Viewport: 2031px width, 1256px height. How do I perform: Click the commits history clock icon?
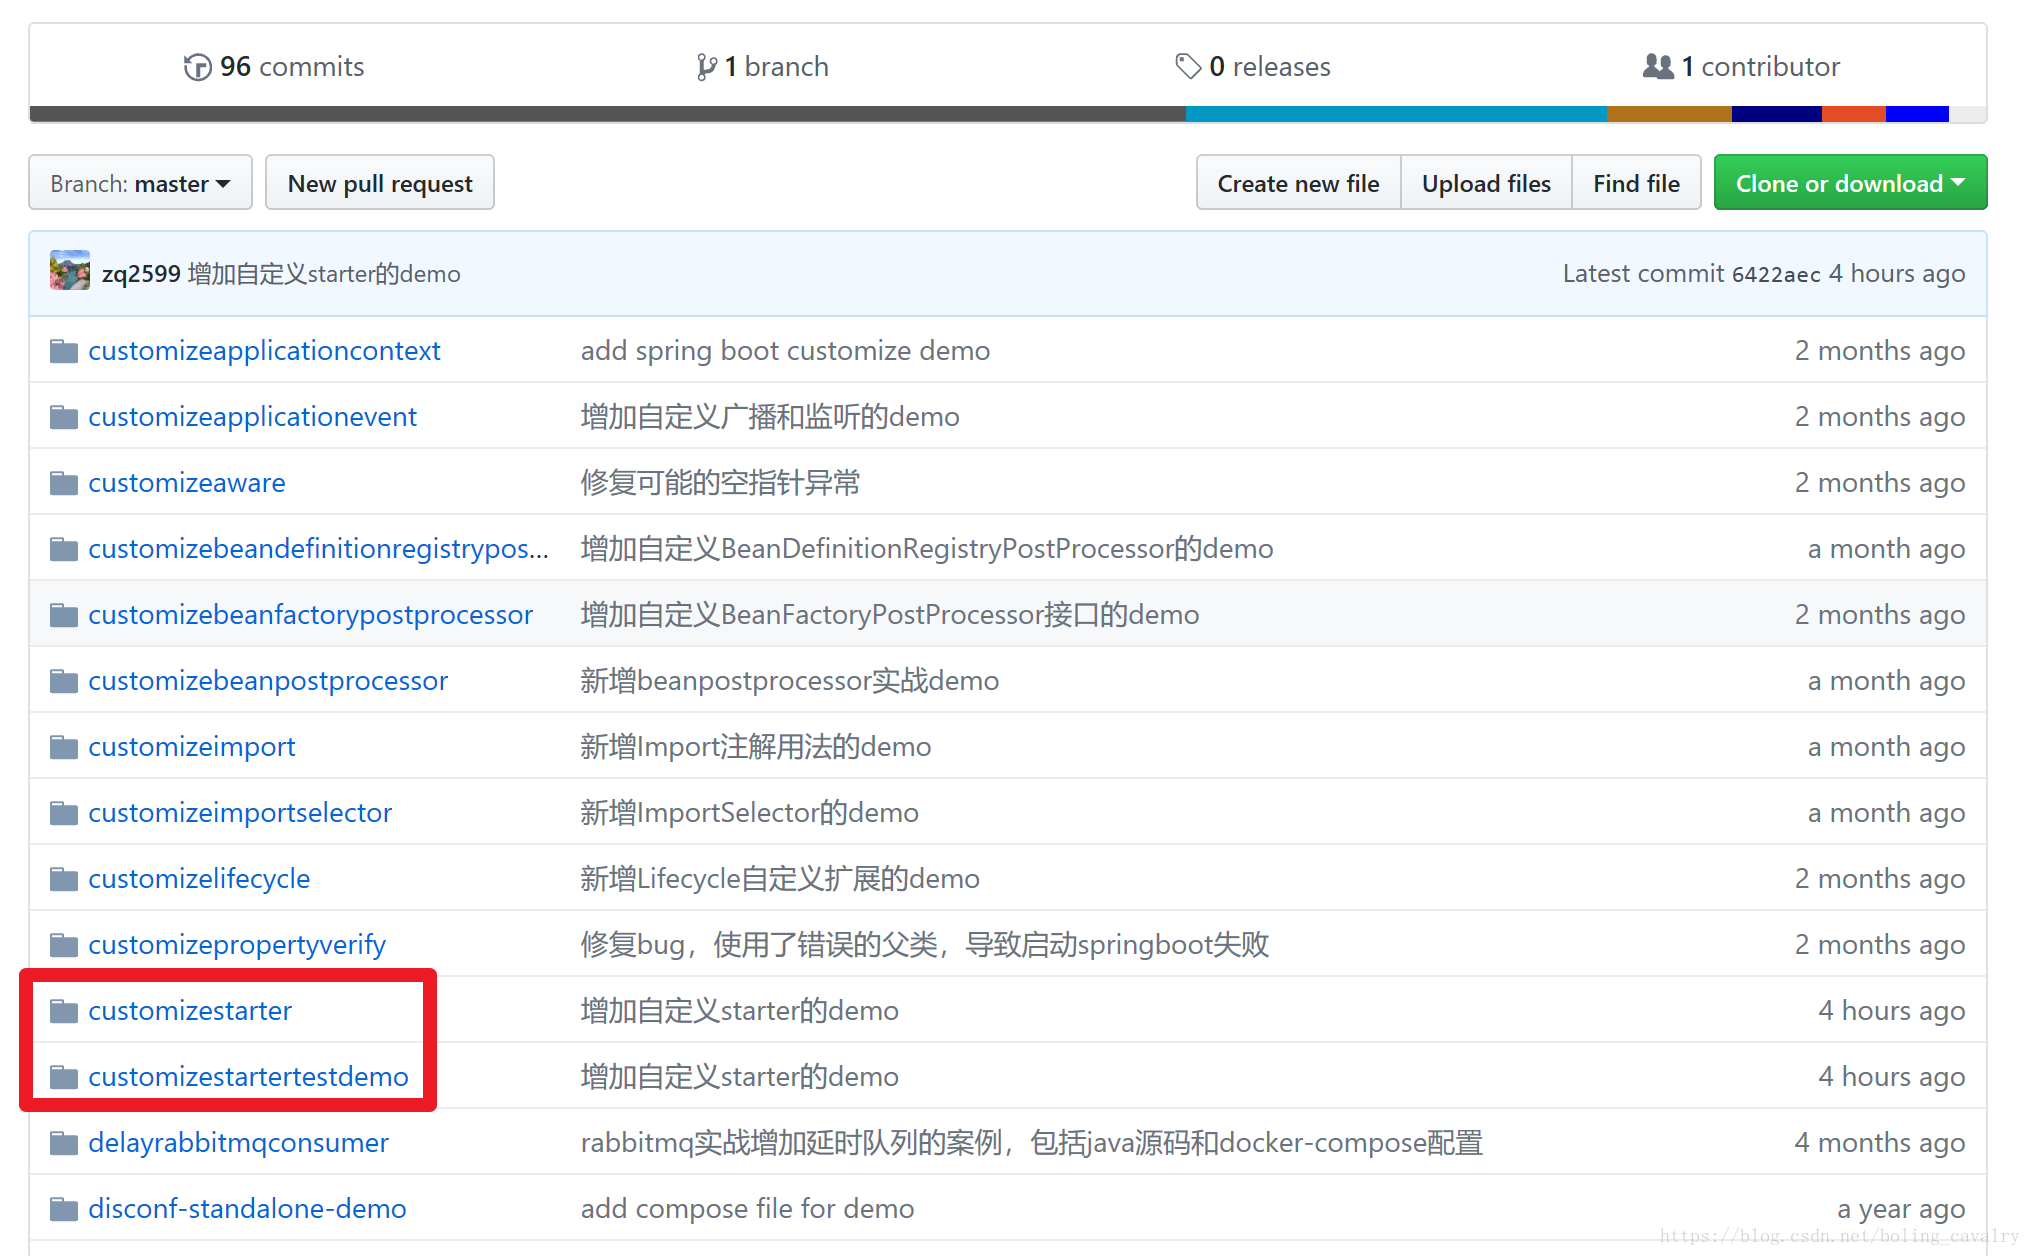pos(198,67)
